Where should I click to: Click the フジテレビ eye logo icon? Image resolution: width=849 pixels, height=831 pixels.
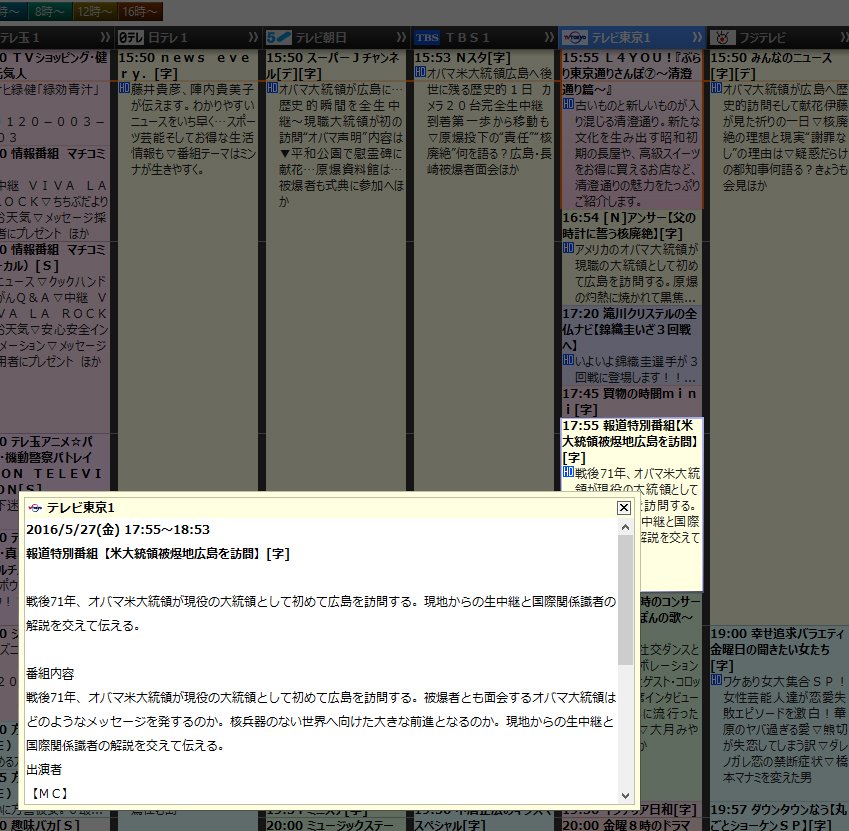[722, 38]
